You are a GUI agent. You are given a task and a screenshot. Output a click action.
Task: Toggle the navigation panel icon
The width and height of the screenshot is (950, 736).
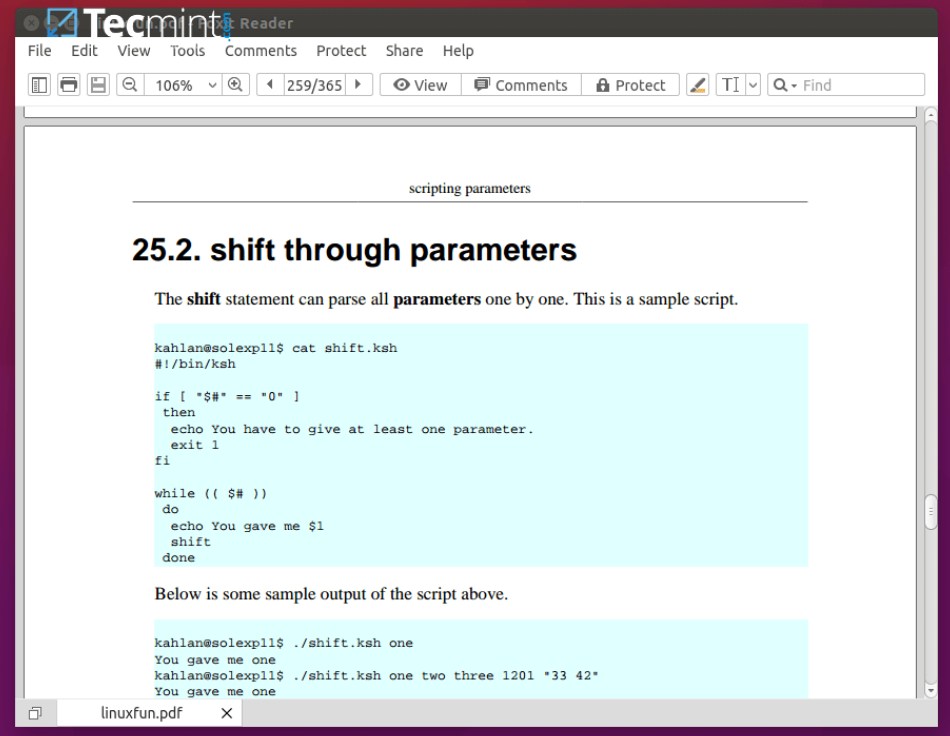[x=39, y=85]
